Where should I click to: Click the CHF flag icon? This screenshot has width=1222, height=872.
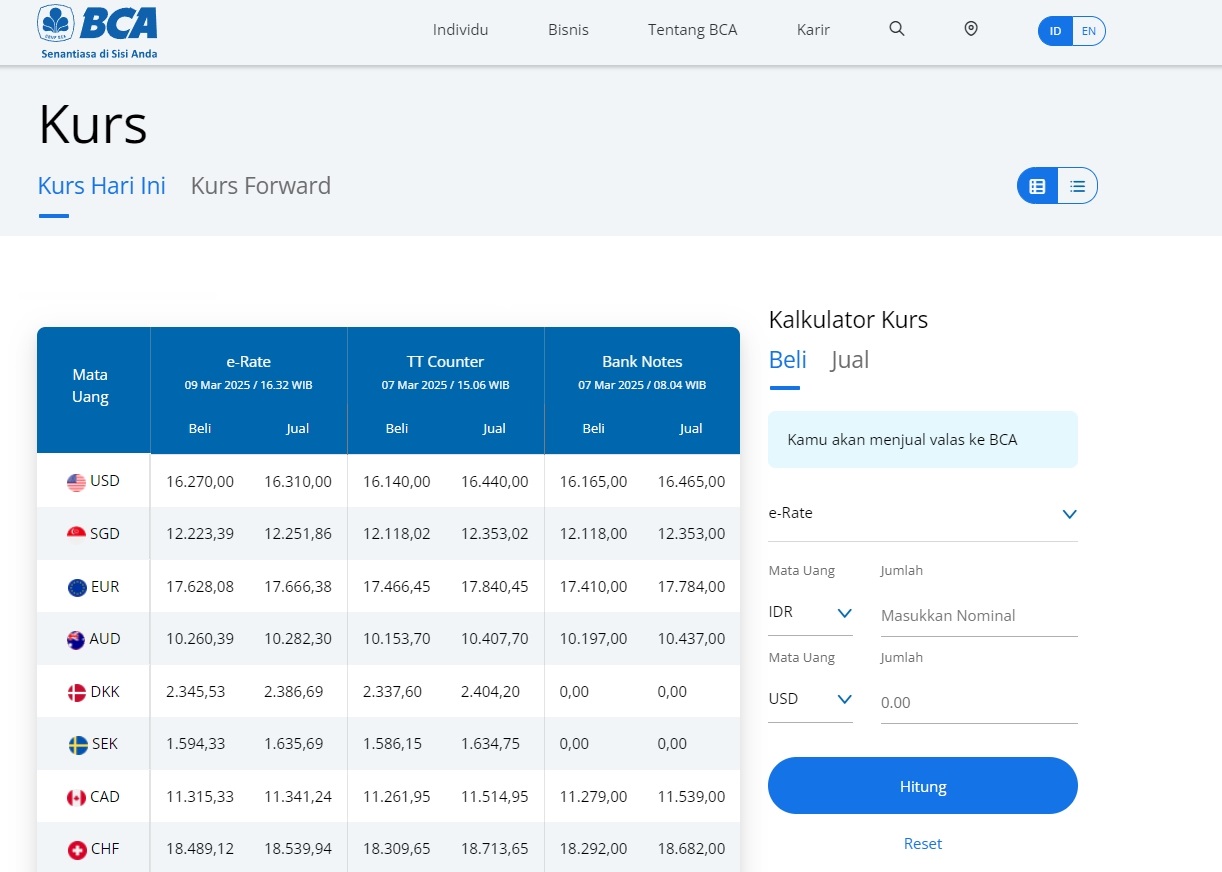pyautogui.click(x=76, y=850)
